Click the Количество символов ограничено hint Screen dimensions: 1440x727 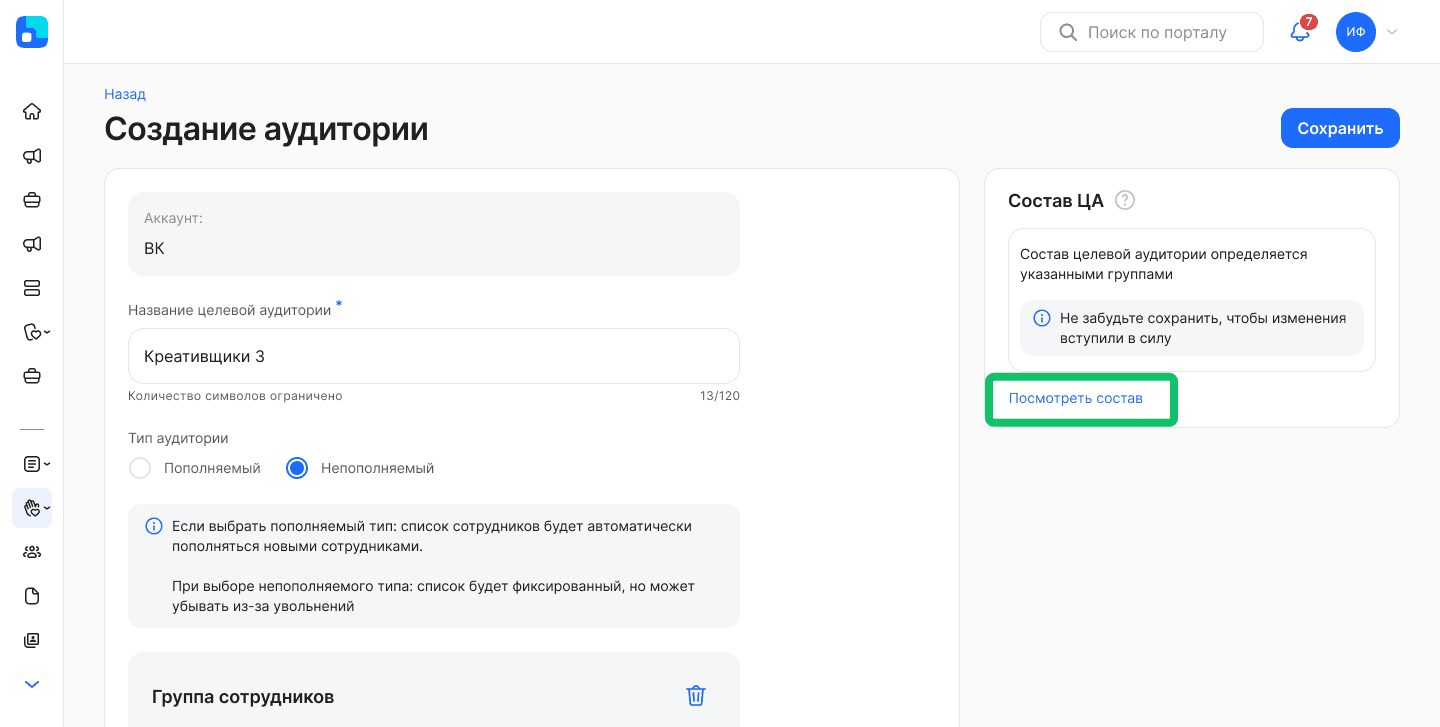point(235,396)
